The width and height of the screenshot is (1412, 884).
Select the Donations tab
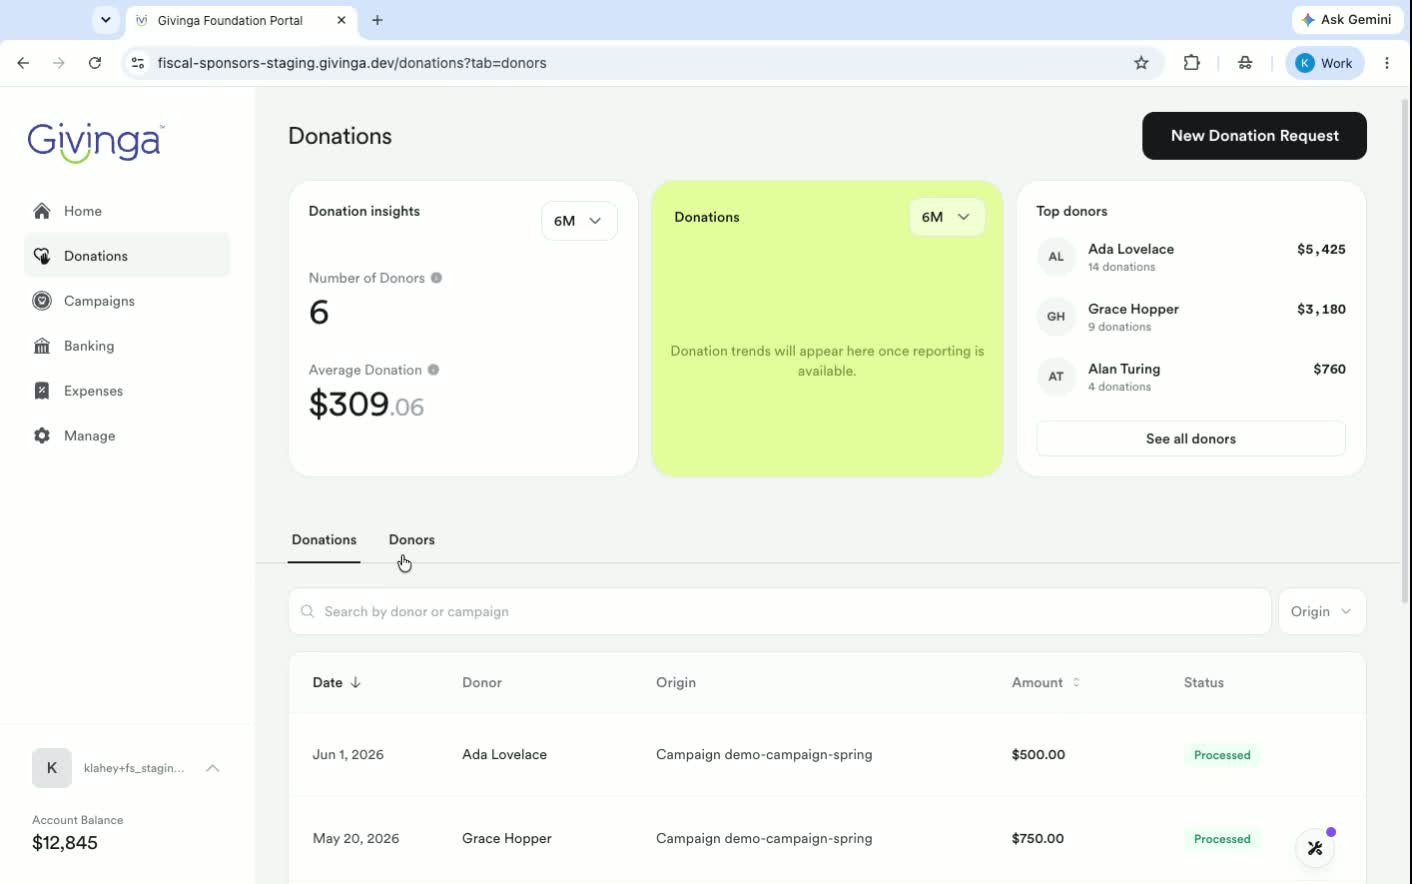click(324, 540)
